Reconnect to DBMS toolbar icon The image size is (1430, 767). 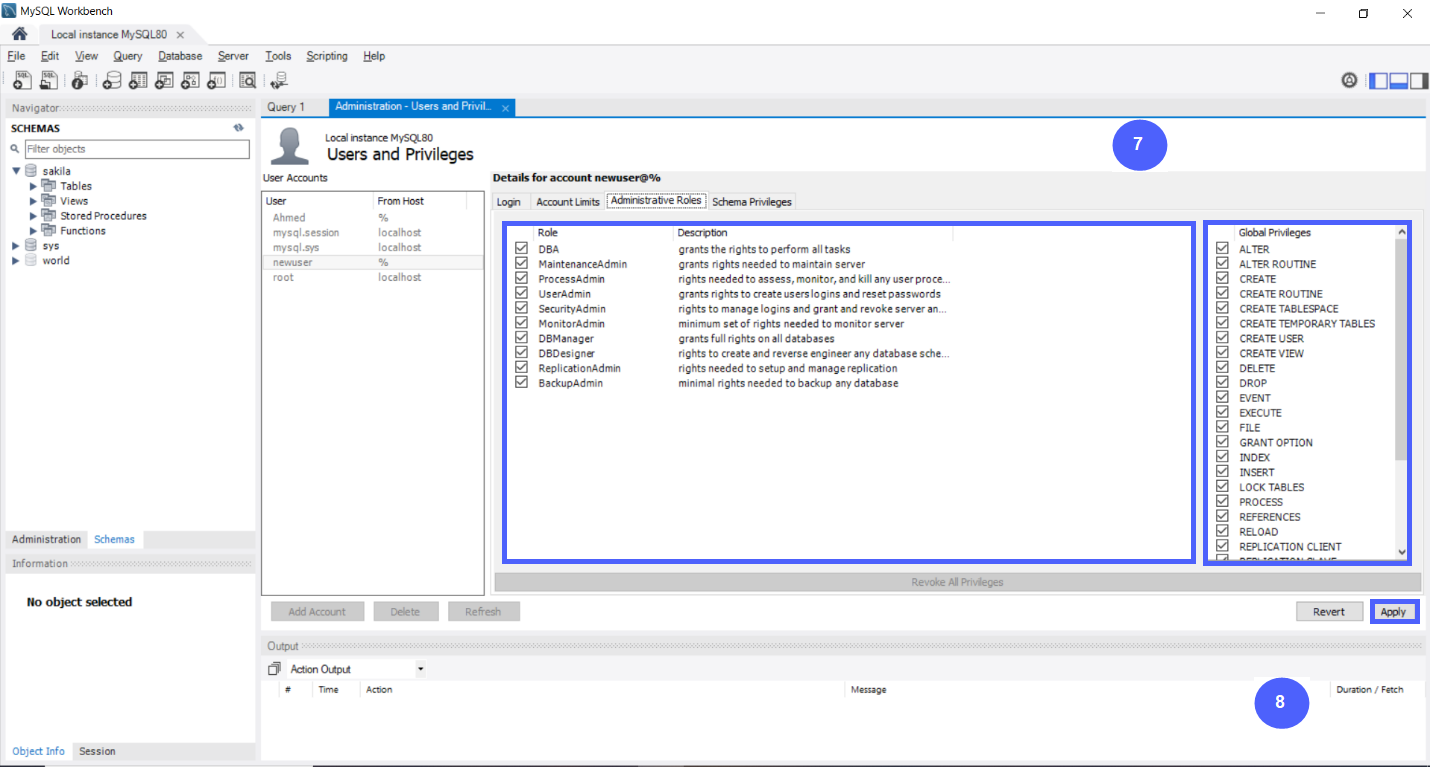[x=279, y=80]
